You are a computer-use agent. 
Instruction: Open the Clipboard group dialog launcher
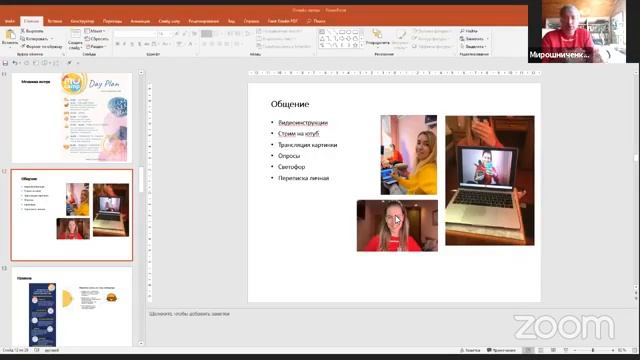point(63,54)
